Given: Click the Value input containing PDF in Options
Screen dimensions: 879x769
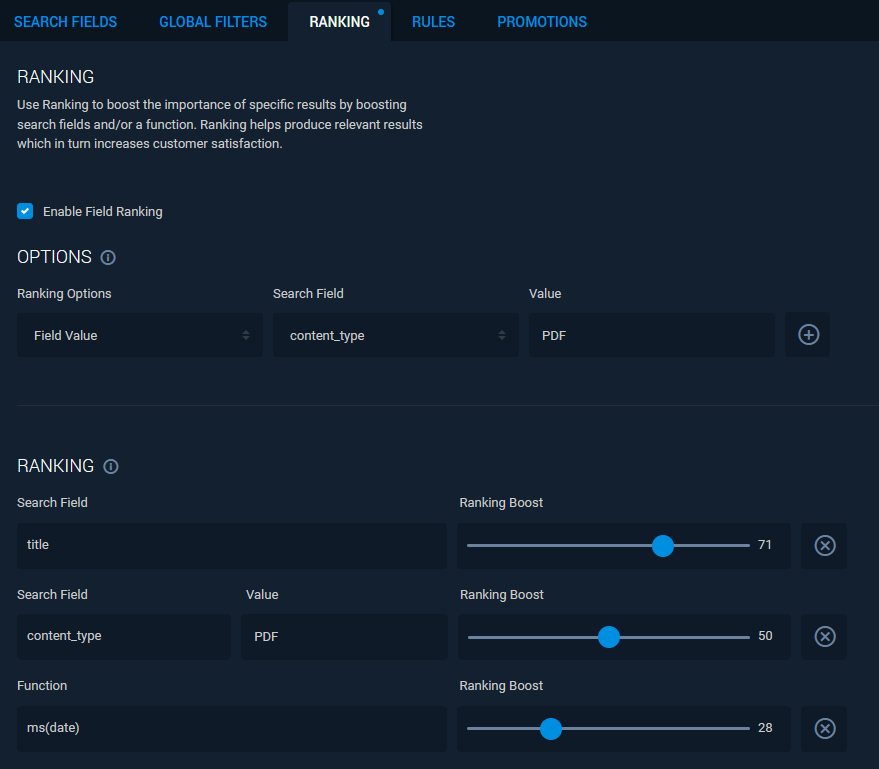Looking at the screenshot, I should pos(652,335).
